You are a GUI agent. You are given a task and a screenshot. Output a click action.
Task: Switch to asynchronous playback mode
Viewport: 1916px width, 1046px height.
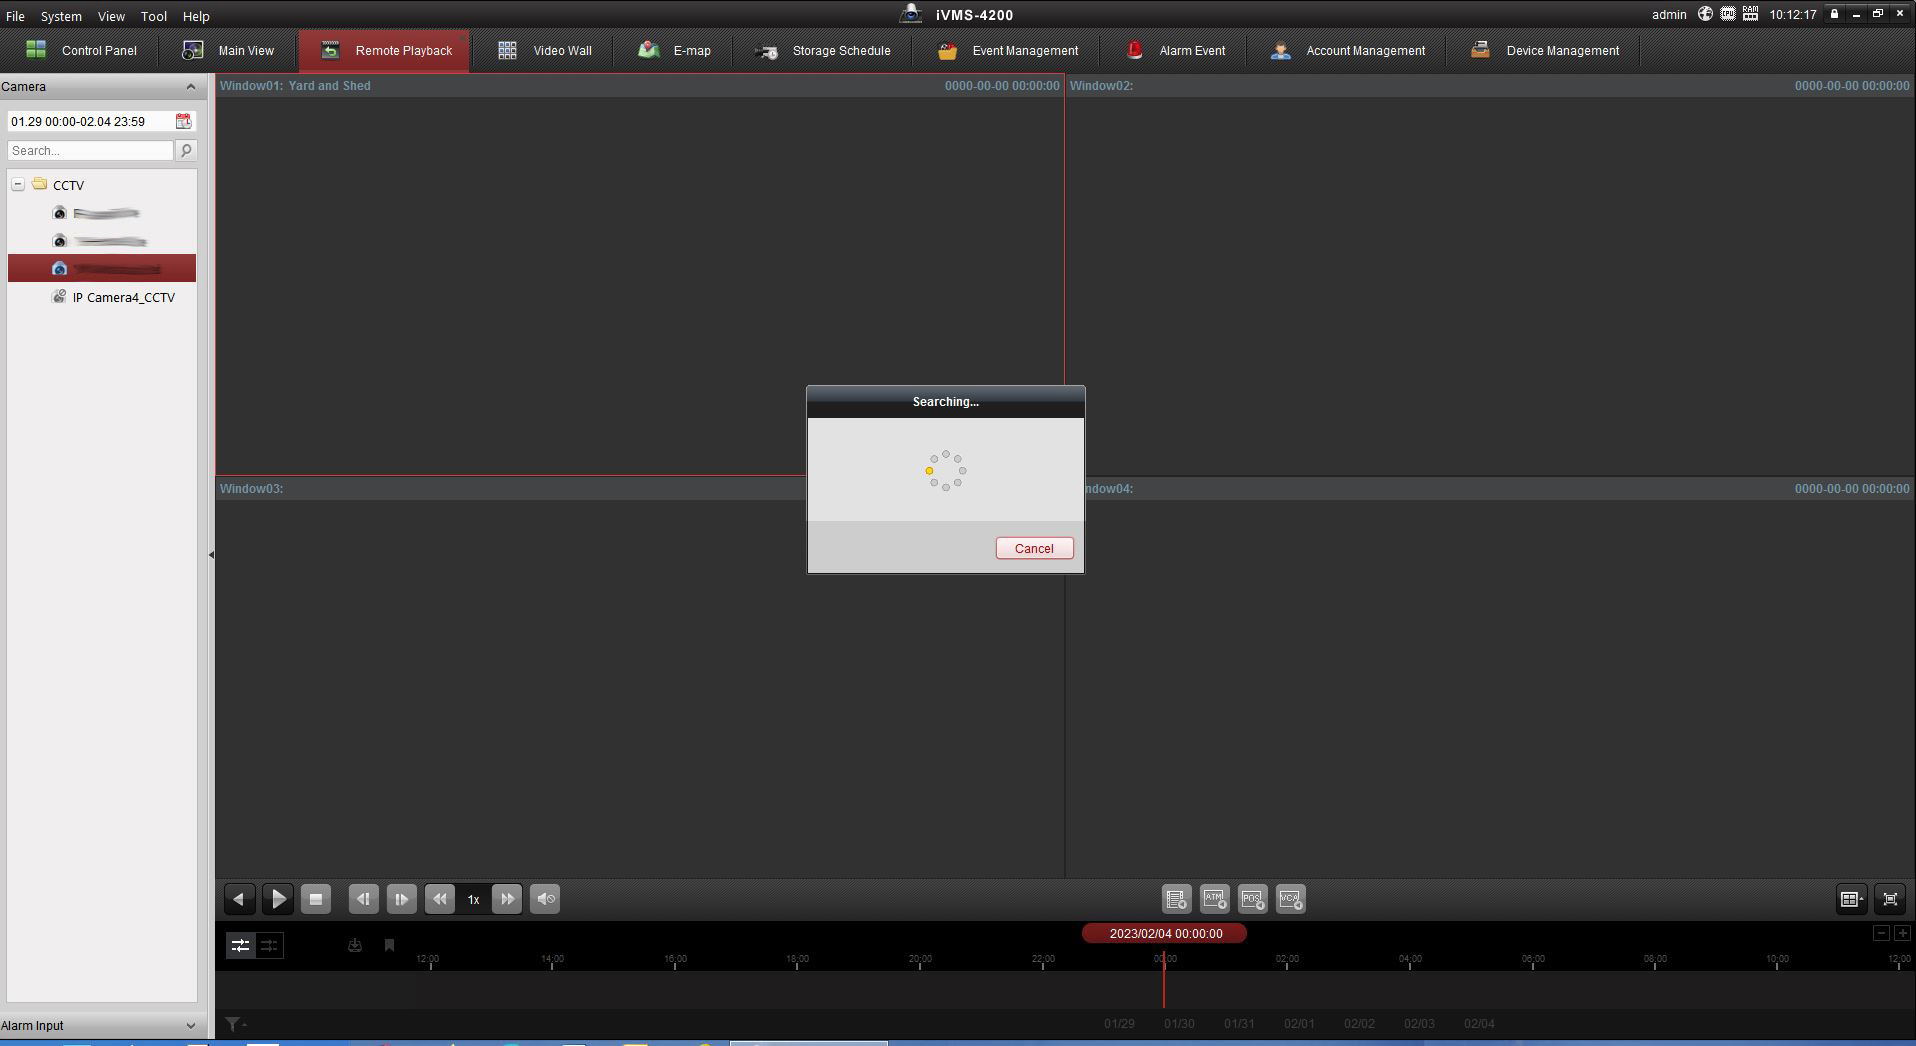point(240,945)
